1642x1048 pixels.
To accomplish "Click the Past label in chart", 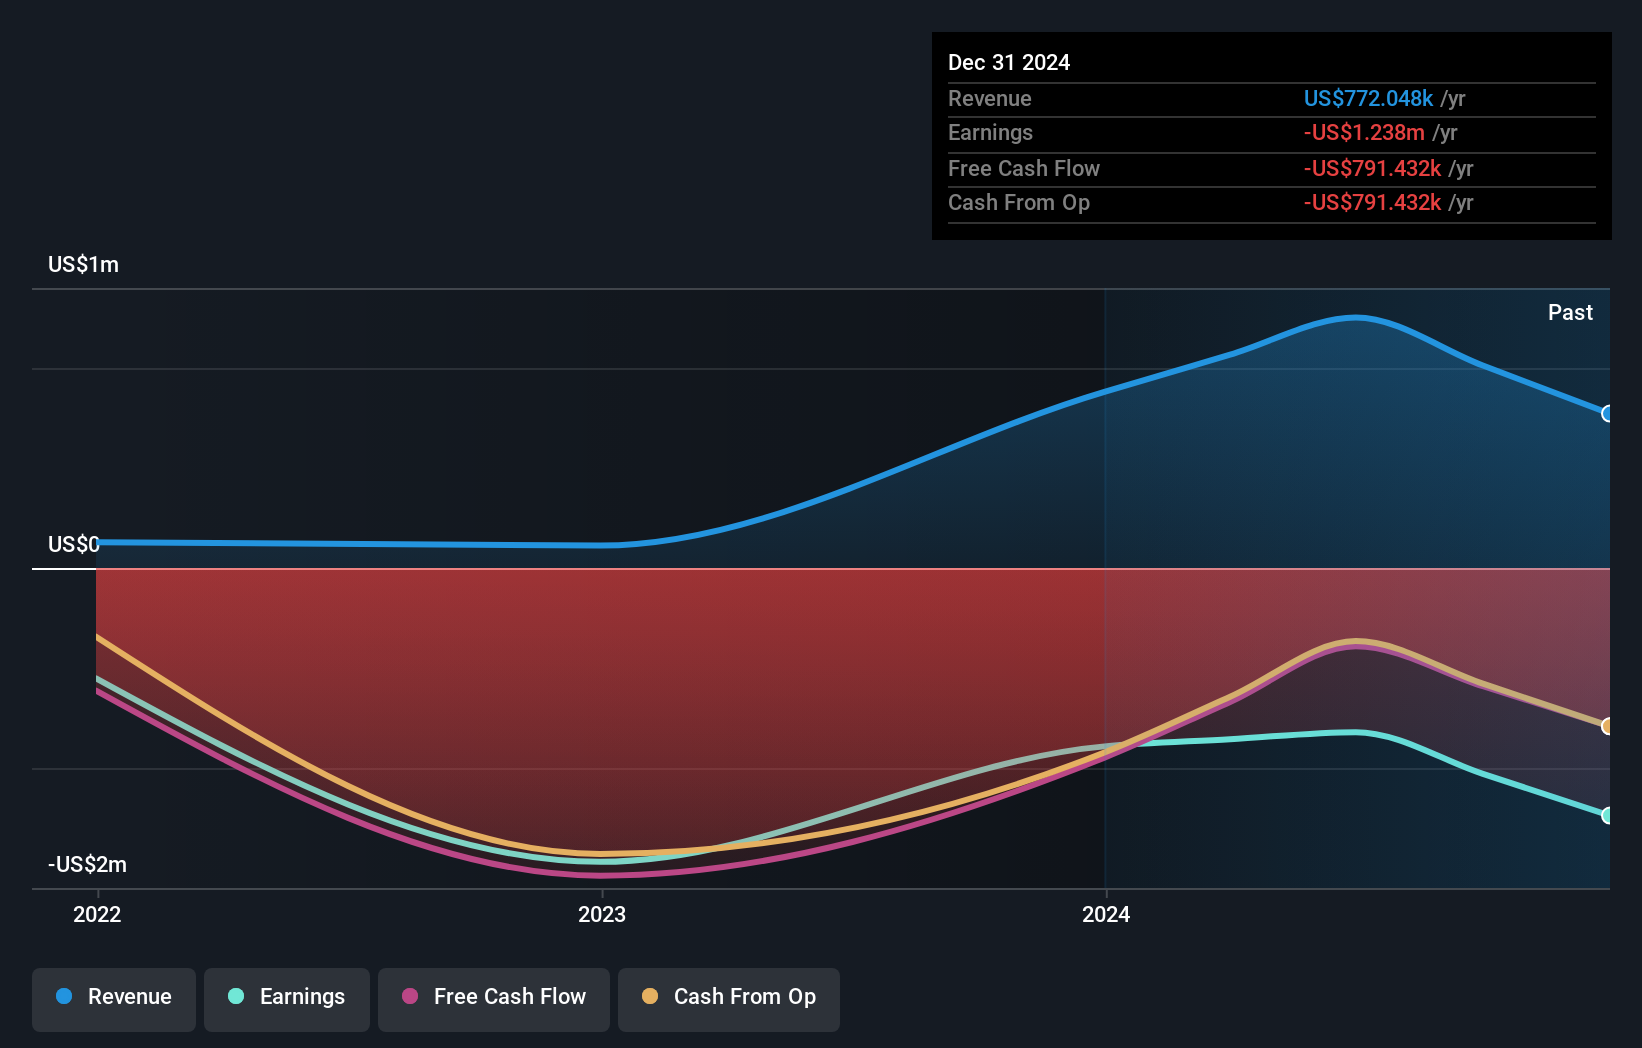I will [x=1570, y=312].
